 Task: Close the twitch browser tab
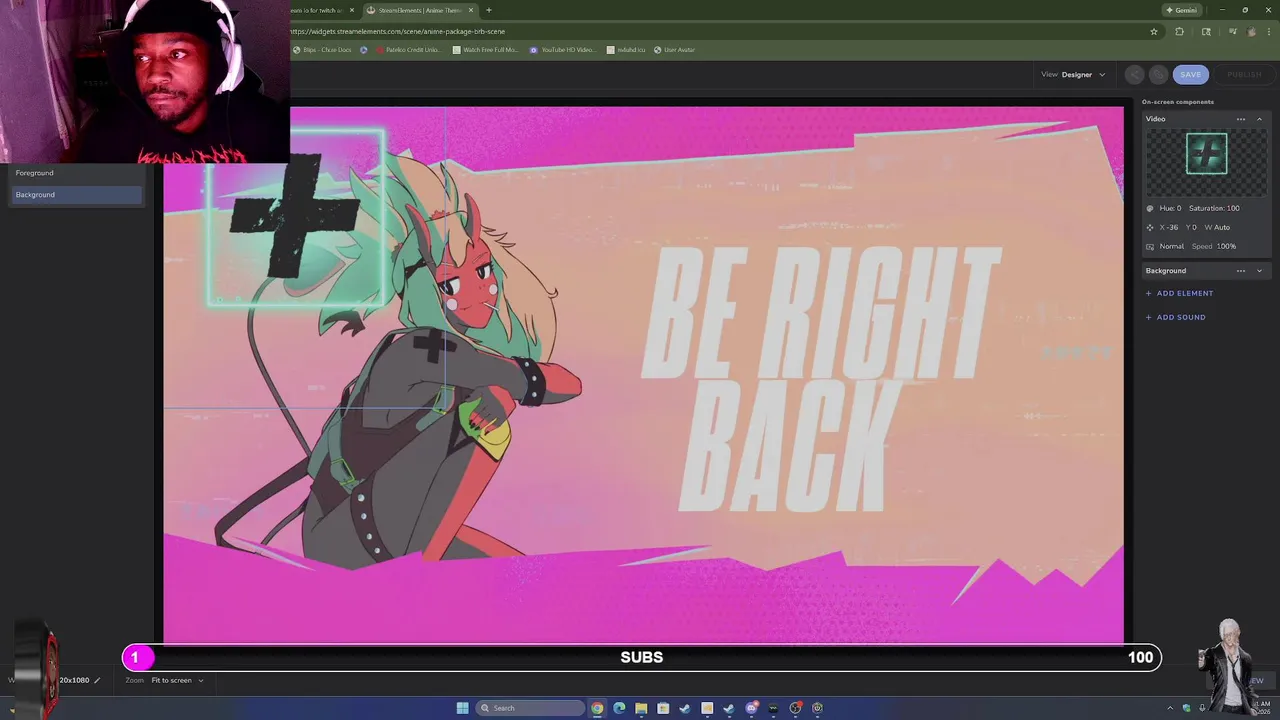[352, 10]
